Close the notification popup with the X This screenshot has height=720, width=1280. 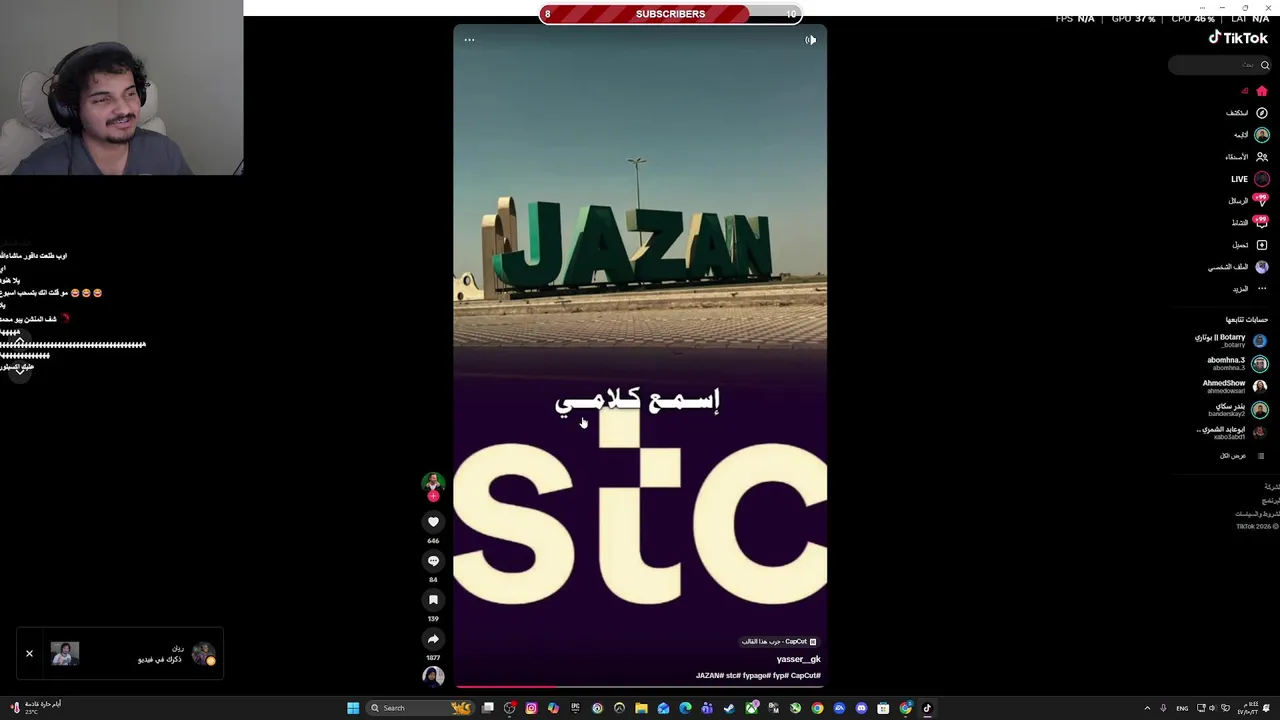click(x=29, y=653)
